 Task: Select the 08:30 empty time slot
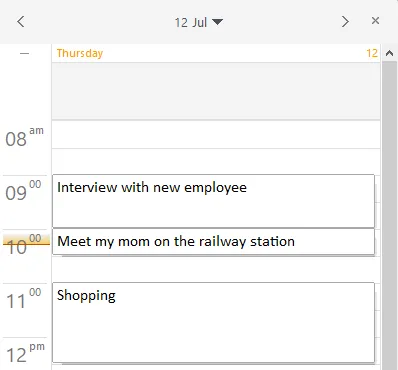coord(216,162)
